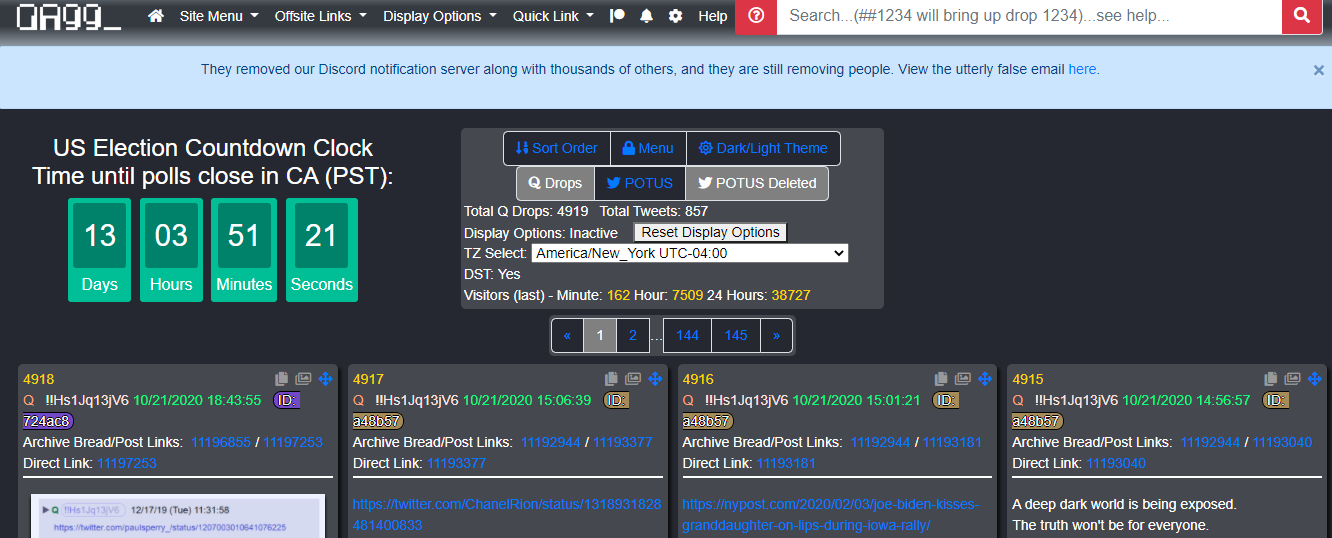1332x538 pixels.
Task: Click tan ID badge on drop 4917
Action: coord(376,421)
